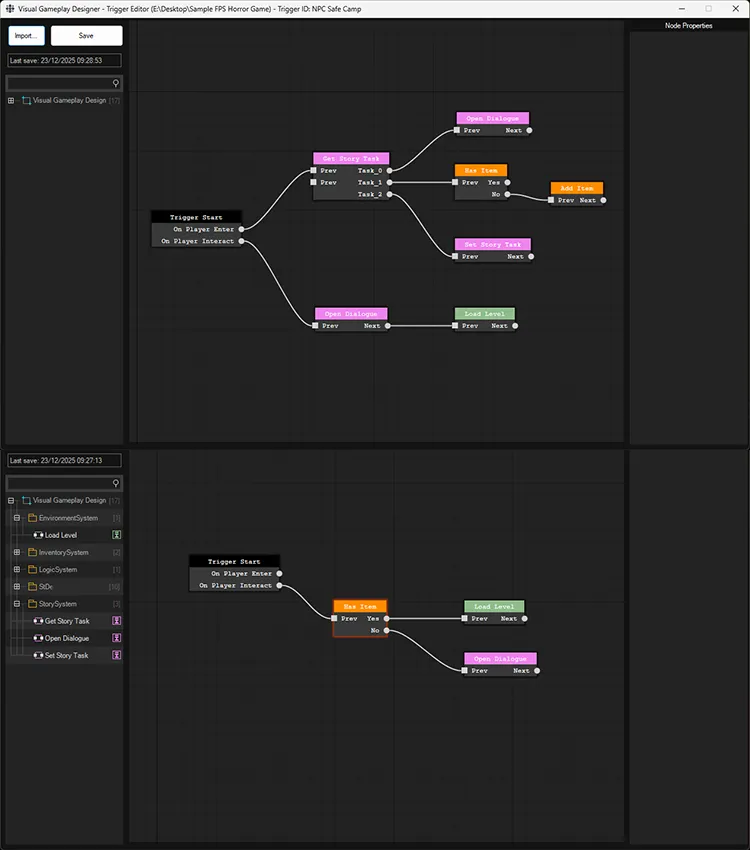The image size is (750, 850).
Task: Click pink badge icon beside Get Story Task tree item
Action: (x=116, y=621)
